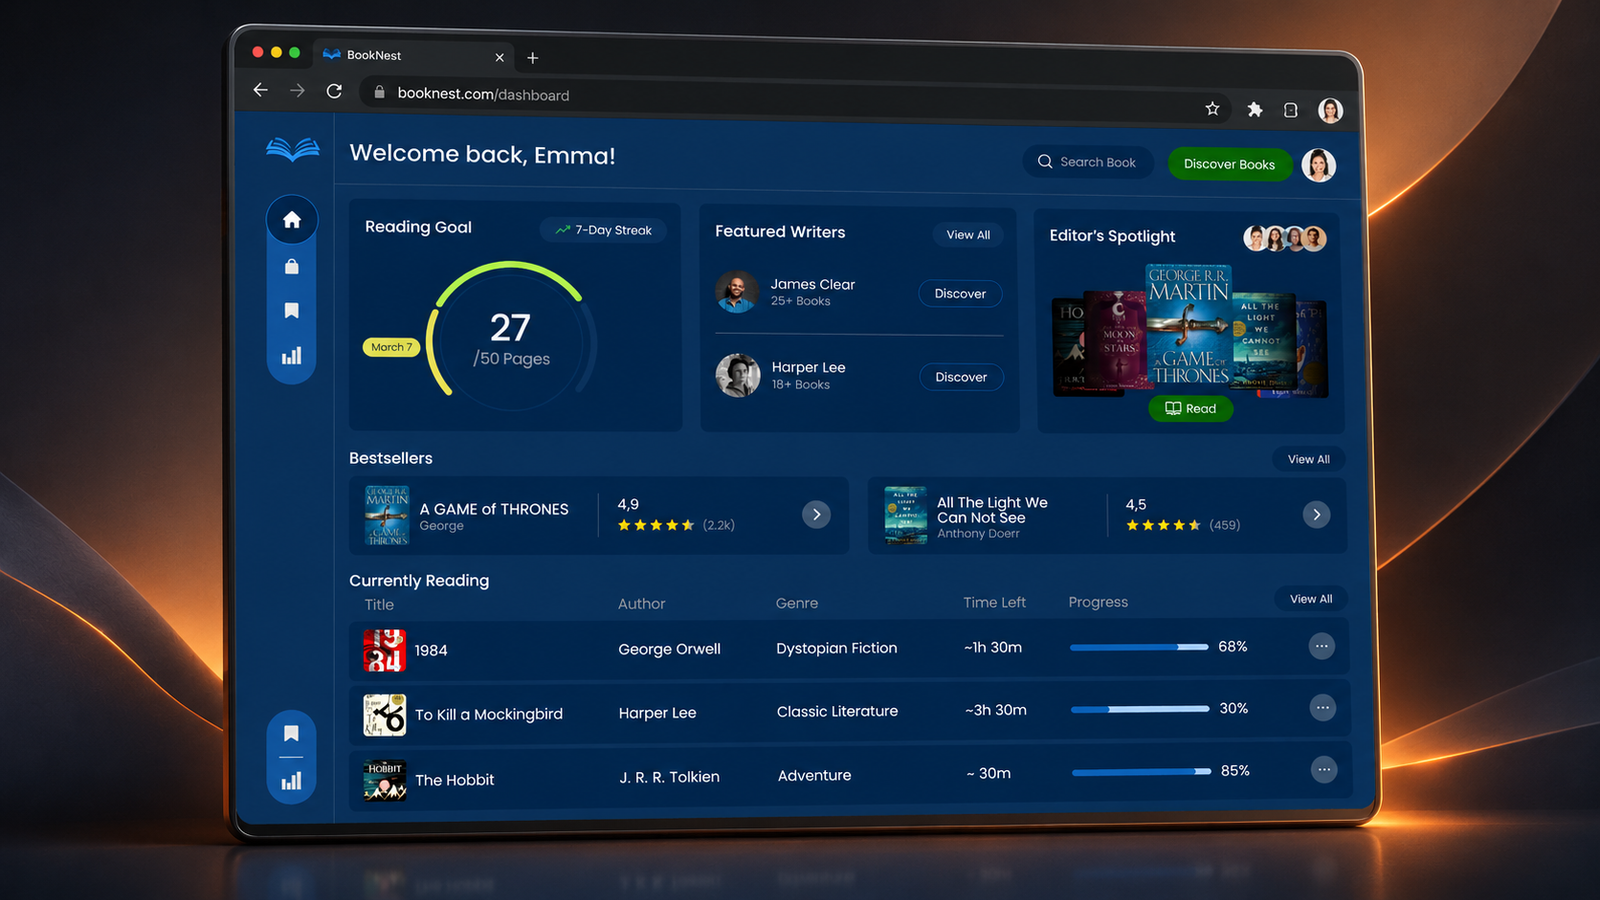The height and width of the screenshot is (900, 1600).
Task: Click the Read button in Editor's Spotlight
Action: coord(1191,408)
